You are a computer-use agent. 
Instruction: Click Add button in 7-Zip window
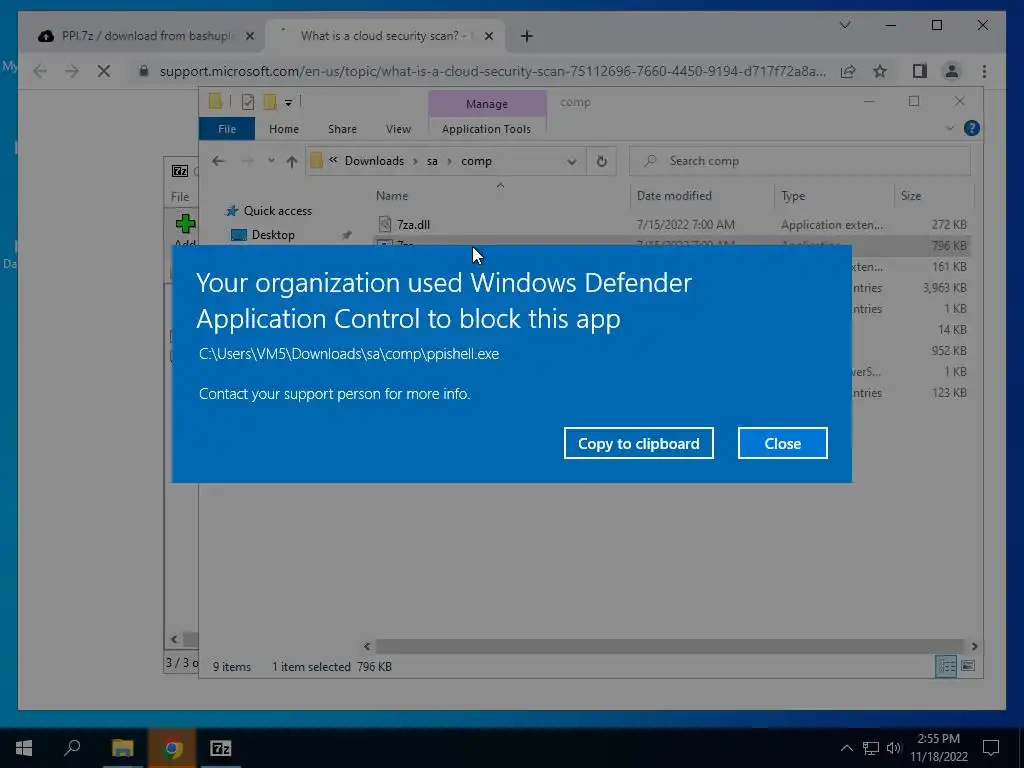click(x=185, y=230)
